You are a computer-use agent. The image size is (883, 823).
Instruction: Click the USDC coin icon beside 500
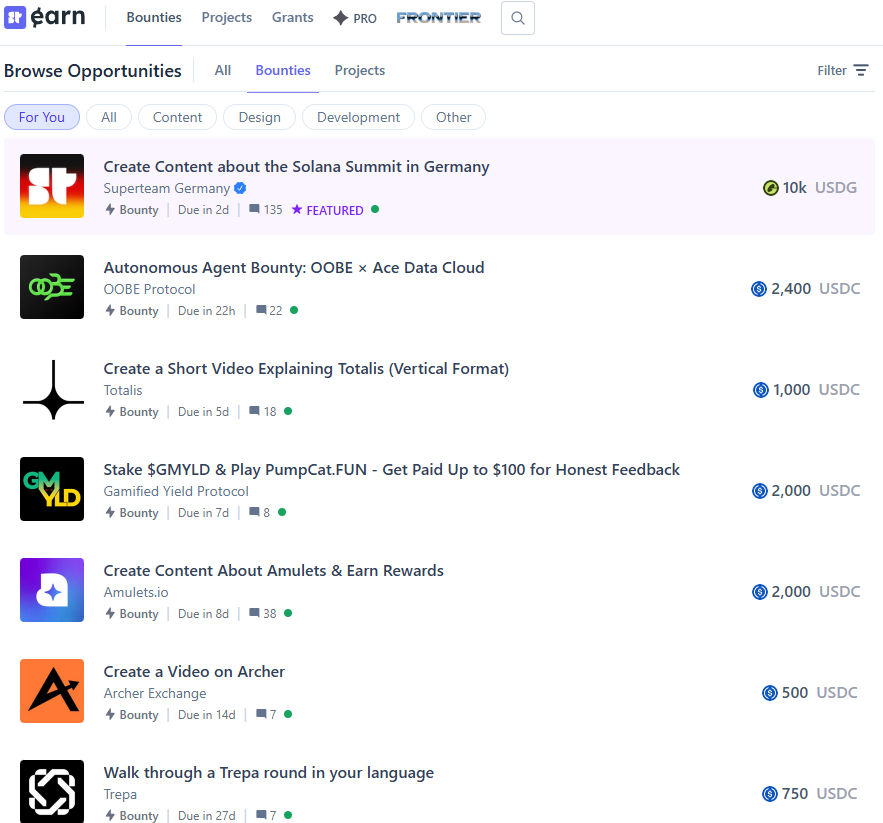click(x=770, y=693)
